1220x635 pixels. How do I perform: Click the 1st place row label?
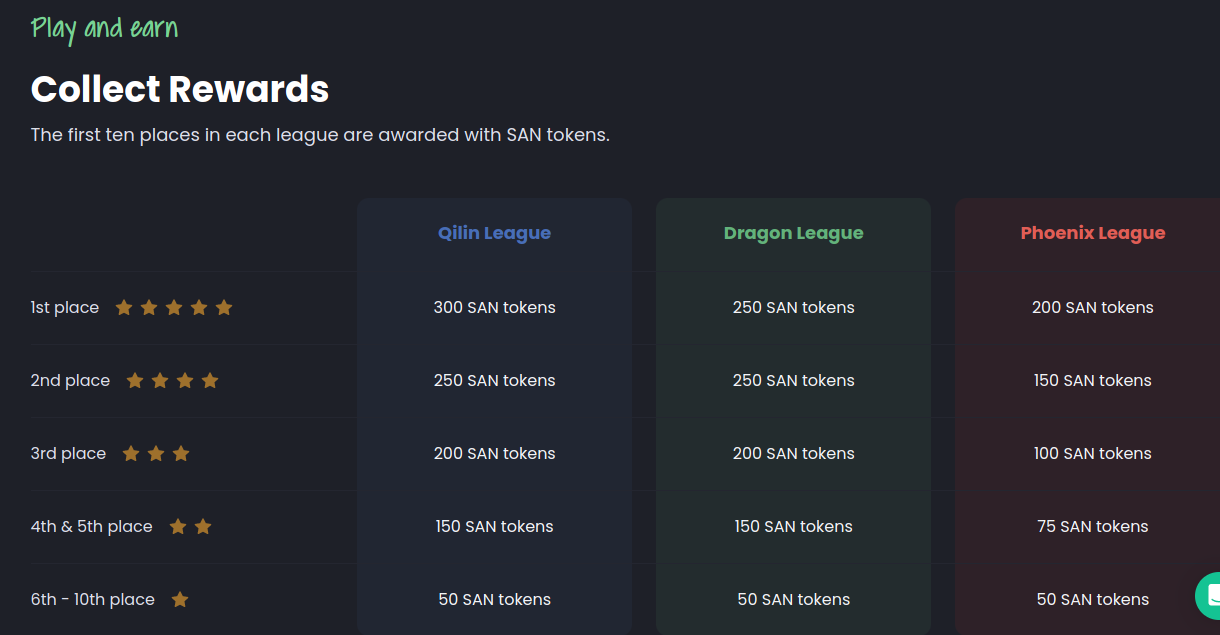pos(65,307)
